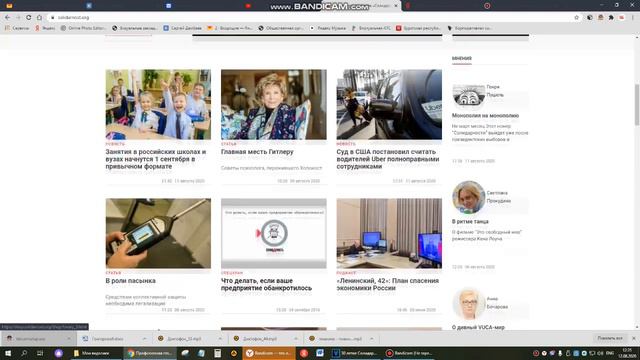Screen dimensions: 640x360
Task: Open Microsoft Word from the taskbar
Action: (x=320, y=353)
